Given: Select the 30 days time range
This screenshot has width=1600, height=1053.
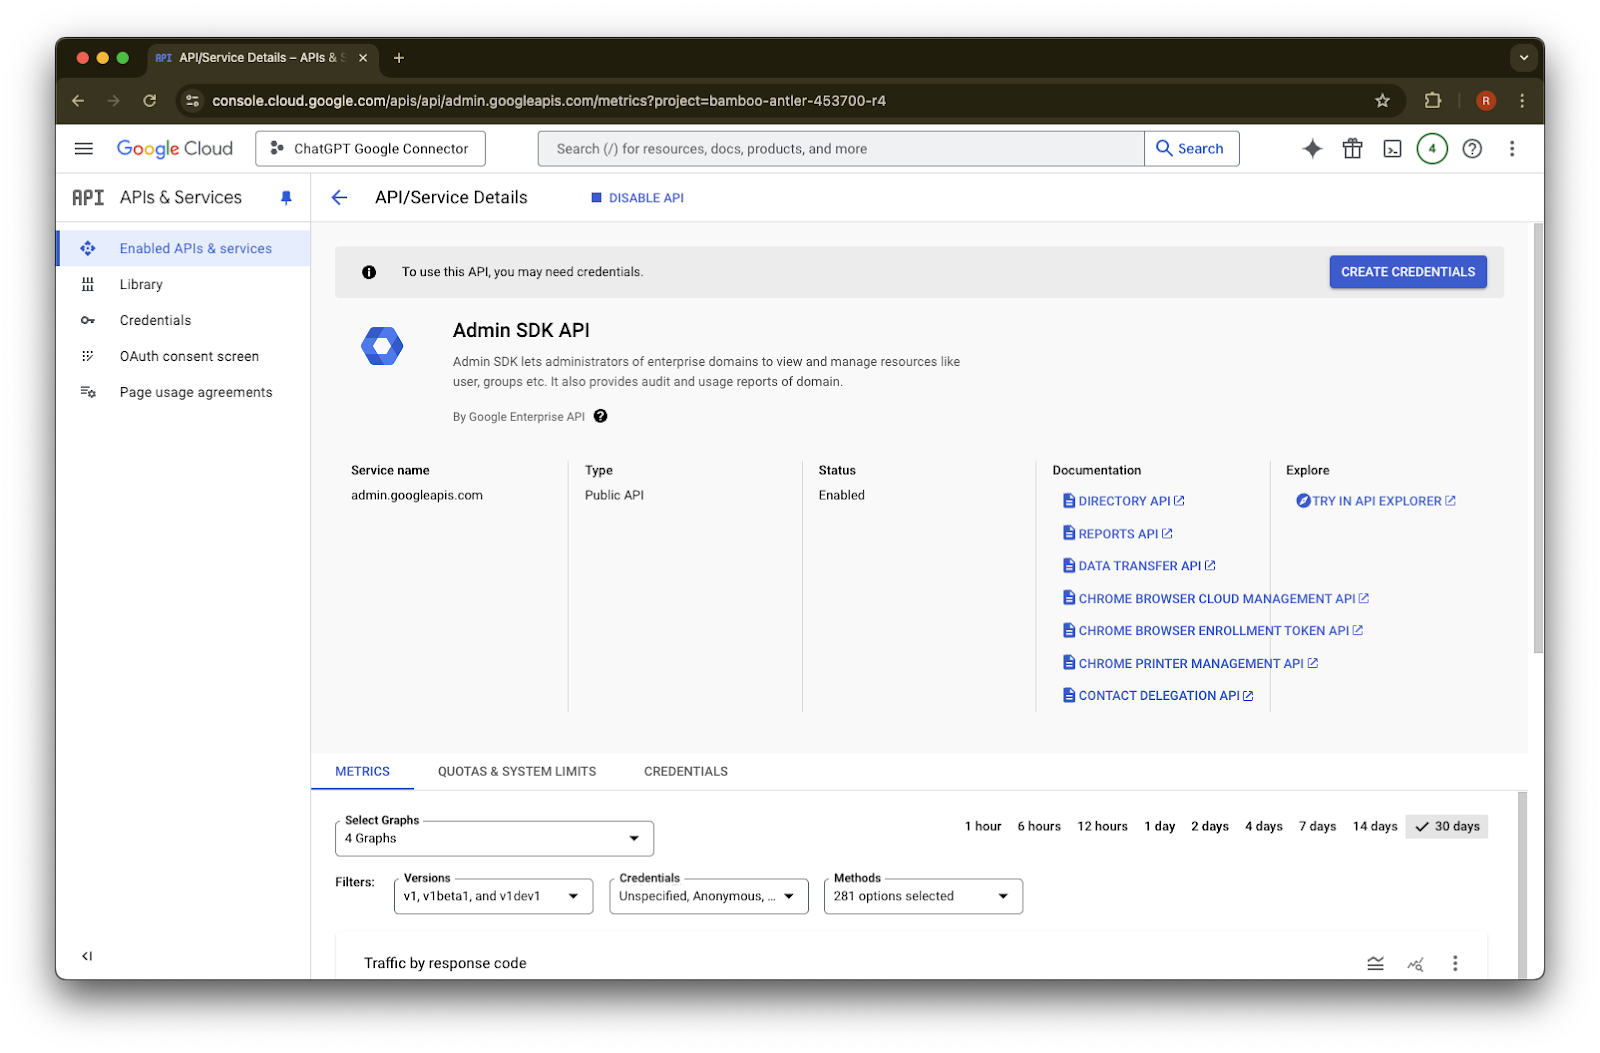Looking at the screenshot, I should (x=1447, y=826).
